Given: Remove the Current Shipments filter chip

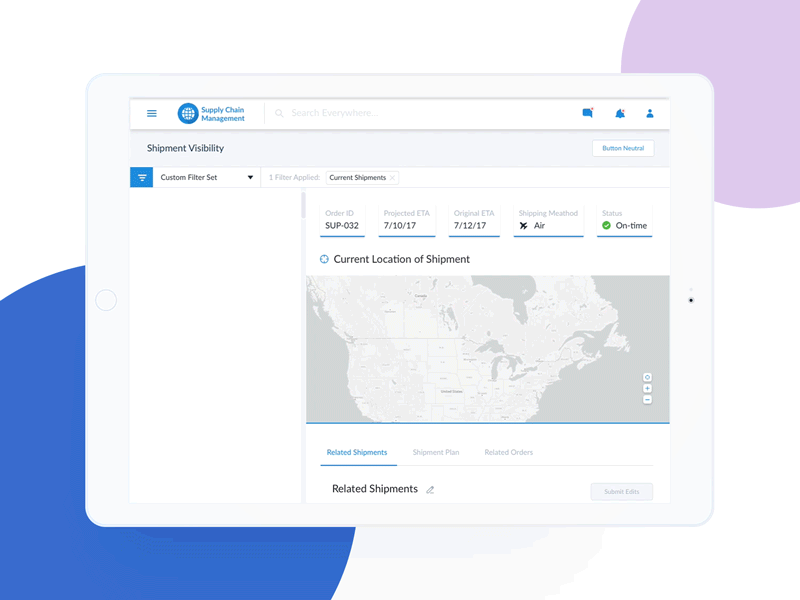Looking at the screenshot, I should [392, 177].
